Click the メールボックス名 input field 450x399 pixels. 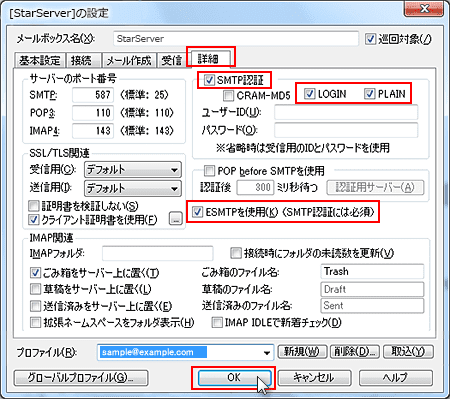236,39
